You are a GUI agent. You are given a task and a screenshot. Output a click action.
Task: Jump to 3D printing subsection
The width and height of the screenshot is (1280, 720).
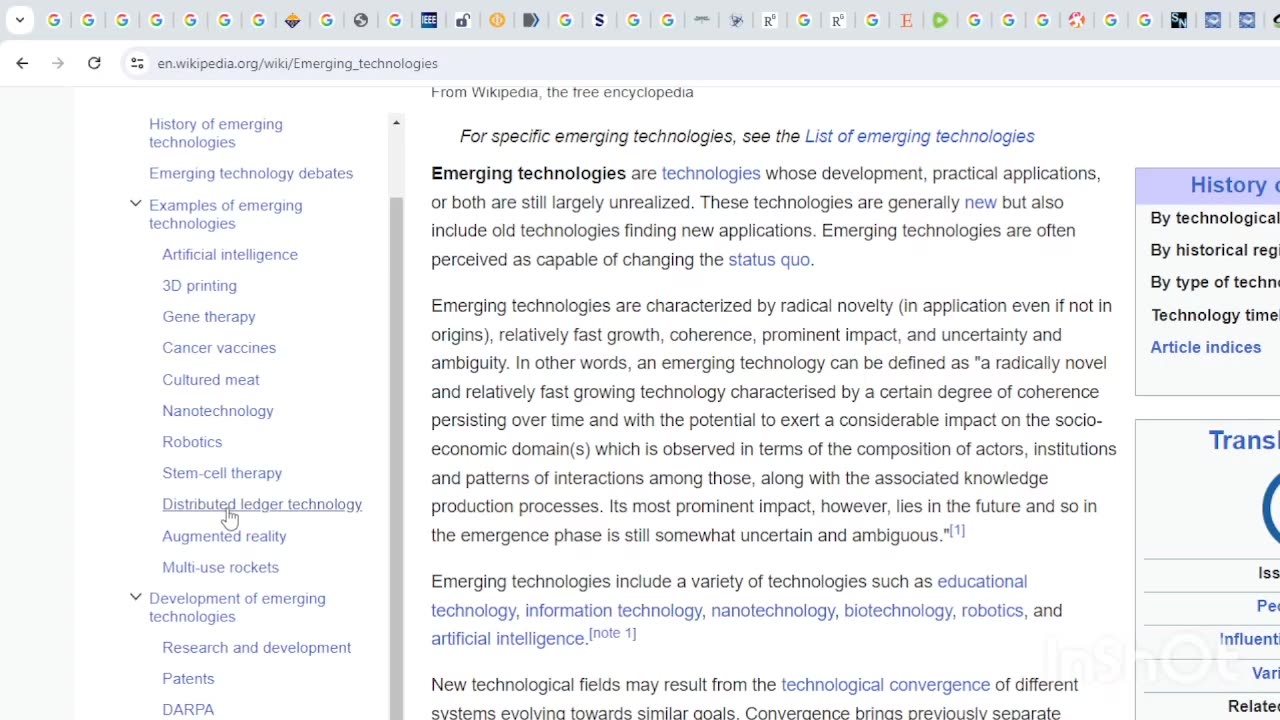200,285
